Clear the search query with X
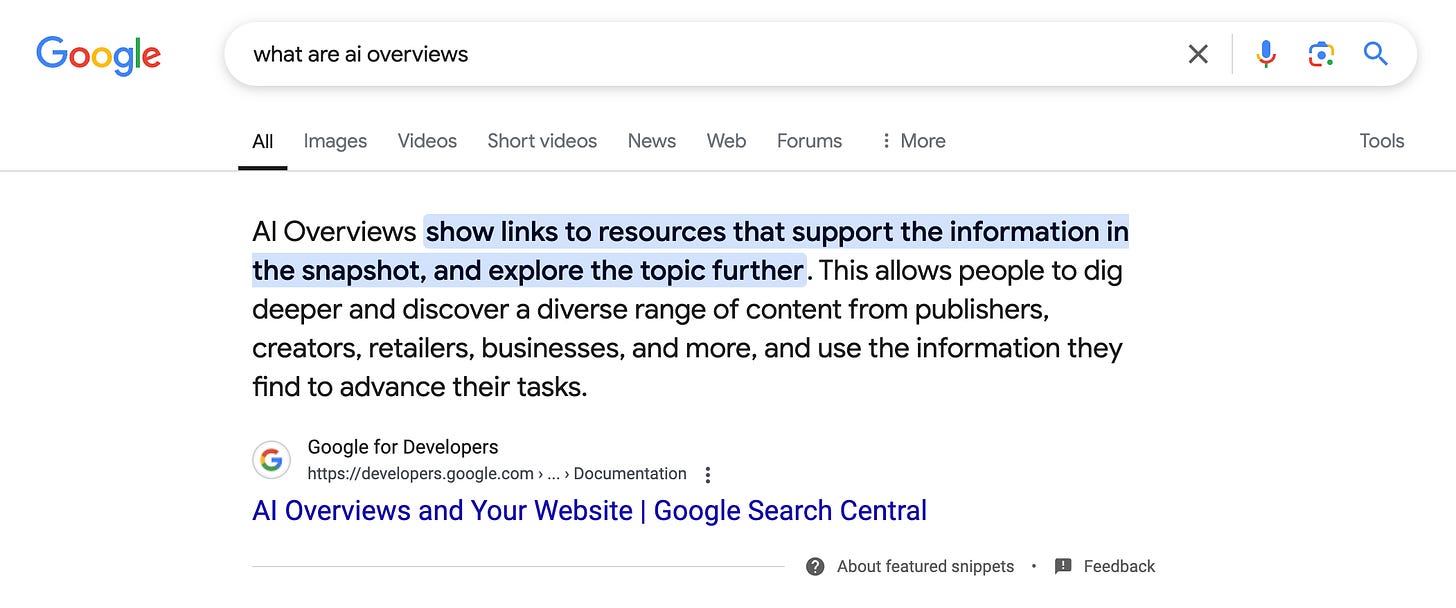This screenshot has height=608, width=1456. tap(1198, 54)
